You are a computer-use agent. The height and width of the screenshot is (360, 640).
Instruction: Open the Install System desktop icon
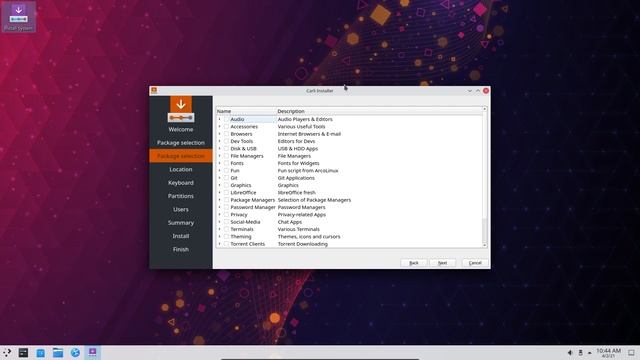pos(18,17)
